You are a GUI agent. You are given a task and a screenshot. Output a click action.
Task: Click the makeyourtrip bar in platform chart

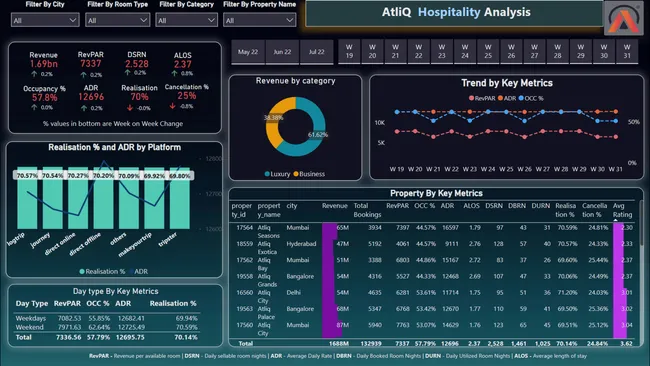tap(154, 198)
